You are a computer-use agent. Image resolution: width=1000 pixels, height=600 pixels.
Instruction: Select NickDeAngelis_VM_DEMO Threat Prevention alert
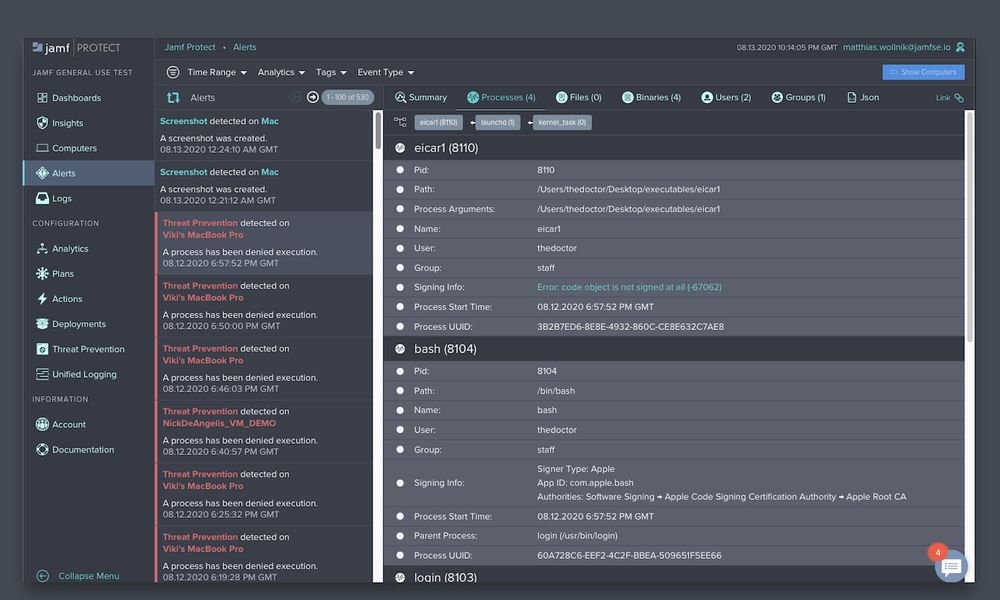pos(263,432)
